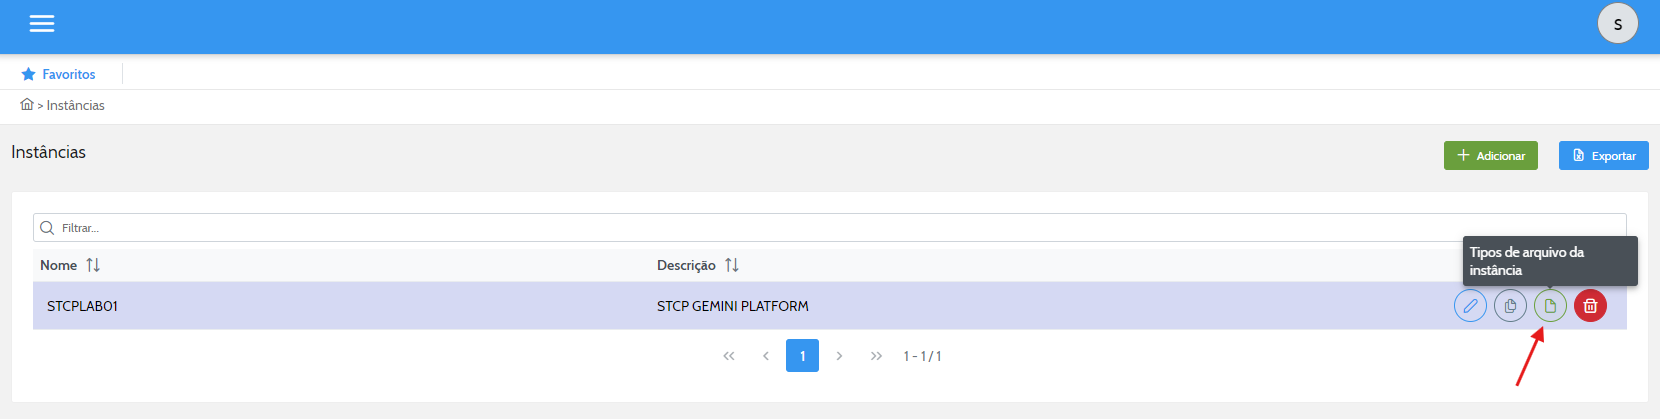The image size is (1660, 419).
Task: Delete STCPLAB01 with the red trash icon
Action: [x=1590, y=306]
